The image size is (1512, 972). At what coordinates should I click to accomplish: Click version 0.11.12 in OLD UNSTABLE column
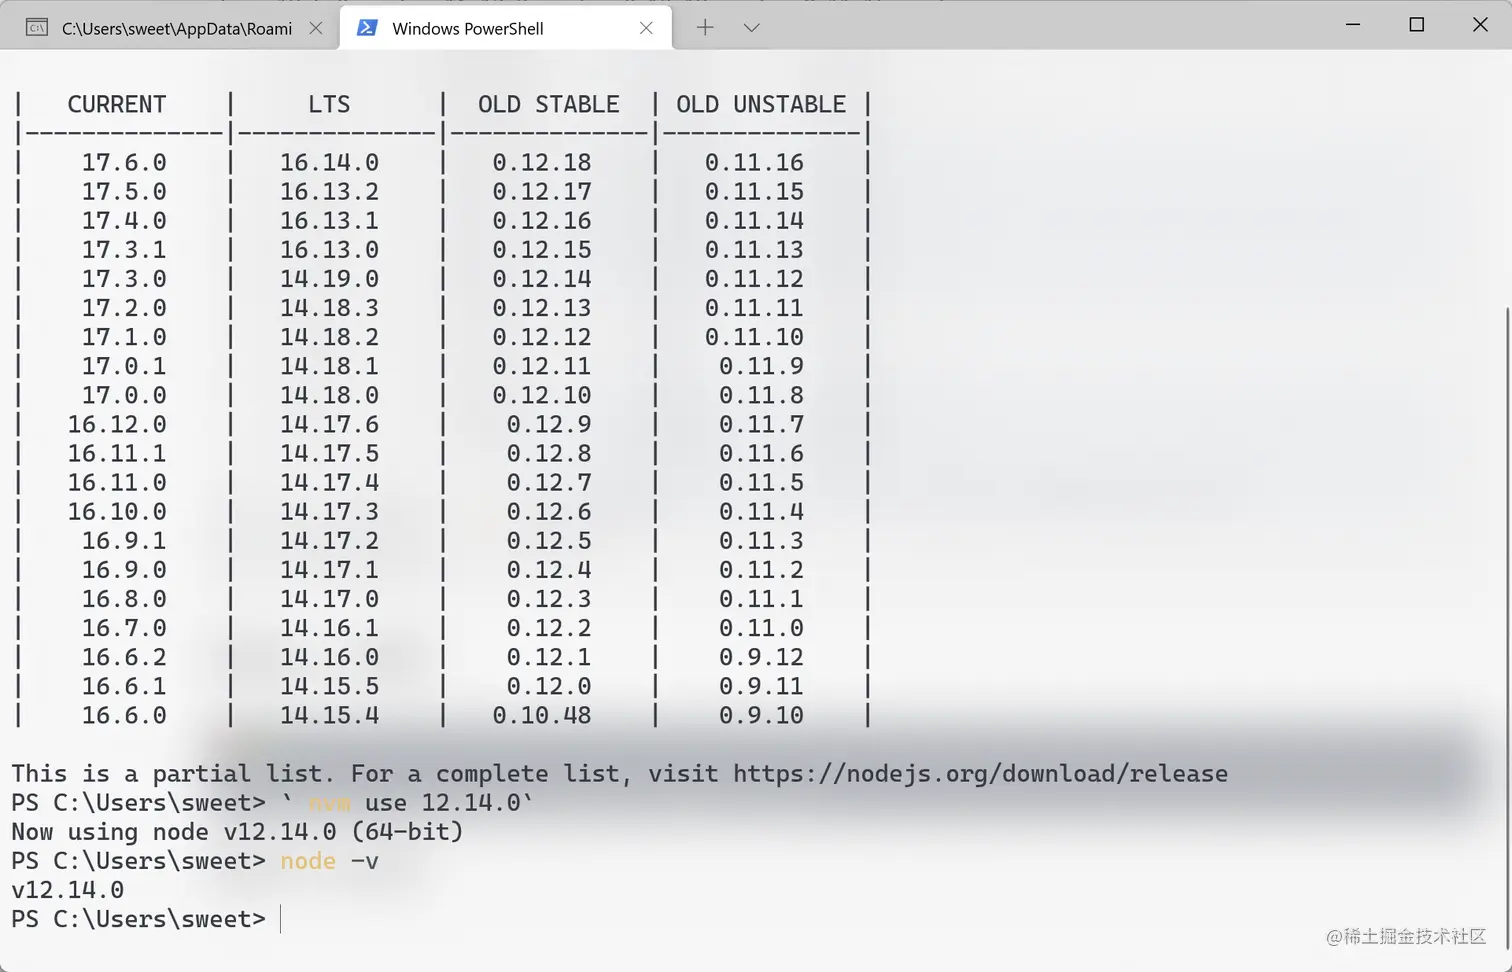pyautogui.click(x=754, y=278)
